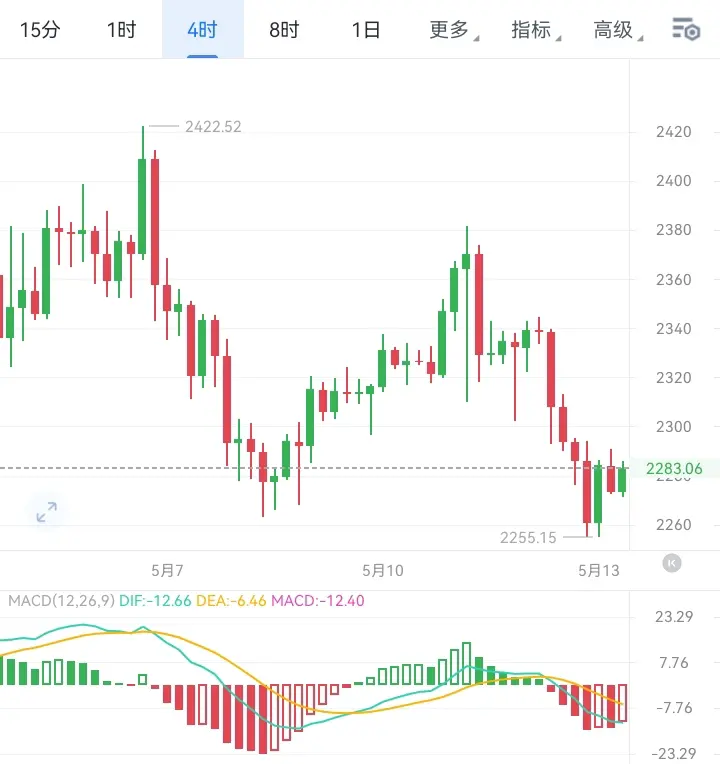The height and width of the screenshot is (764, 720).
Task: Click the MACD:-12.40 value
Action: click(x=318, y=600)
